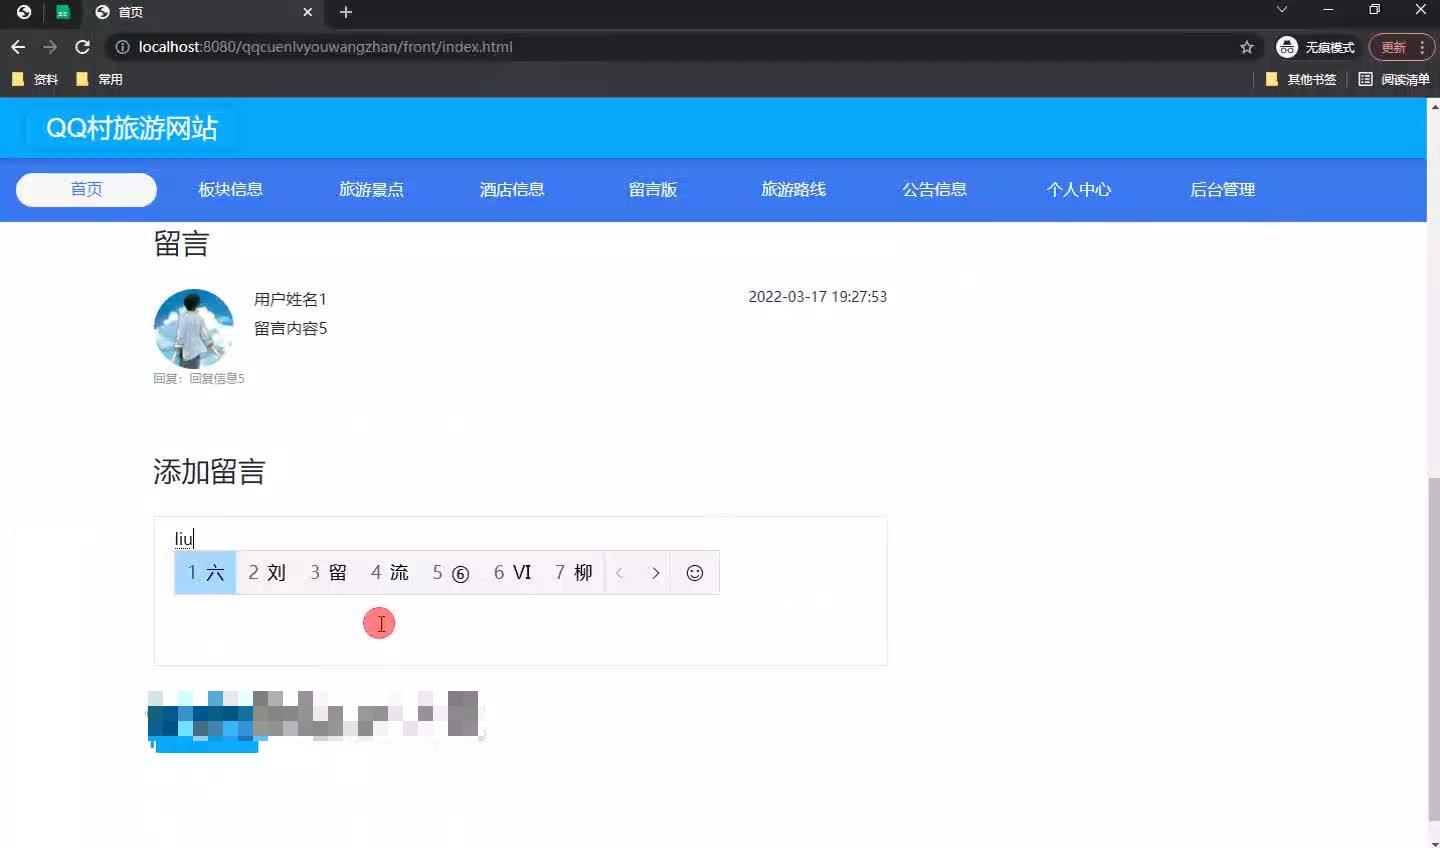Open the tab search dropdown arrow
Image resolution: width=1440 pixels, height=848 pixels.
(1282, 10)
